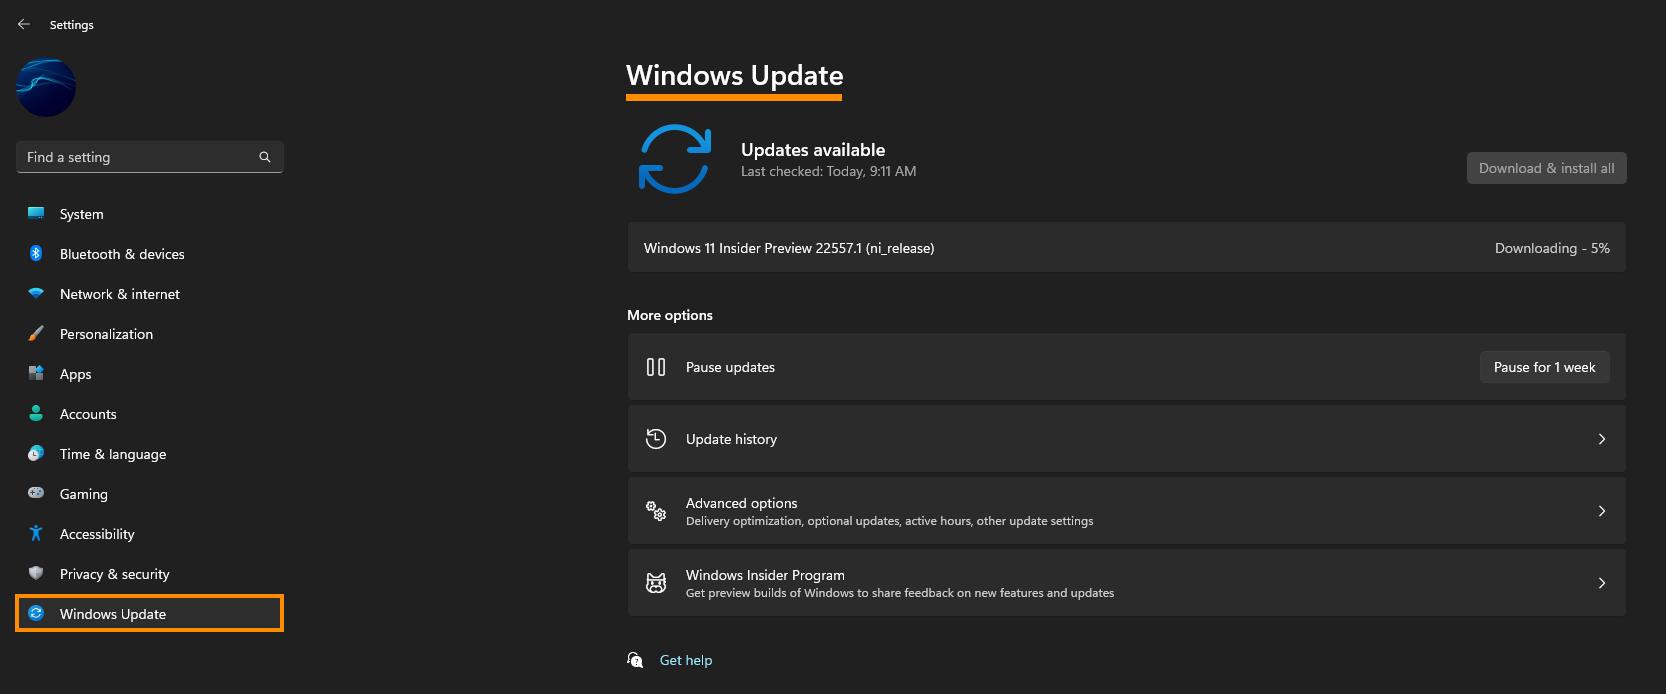Expand Windows Insider Program chevron arrow
The width and height of the screenshot is (1666, 694).
(1602, 583)
